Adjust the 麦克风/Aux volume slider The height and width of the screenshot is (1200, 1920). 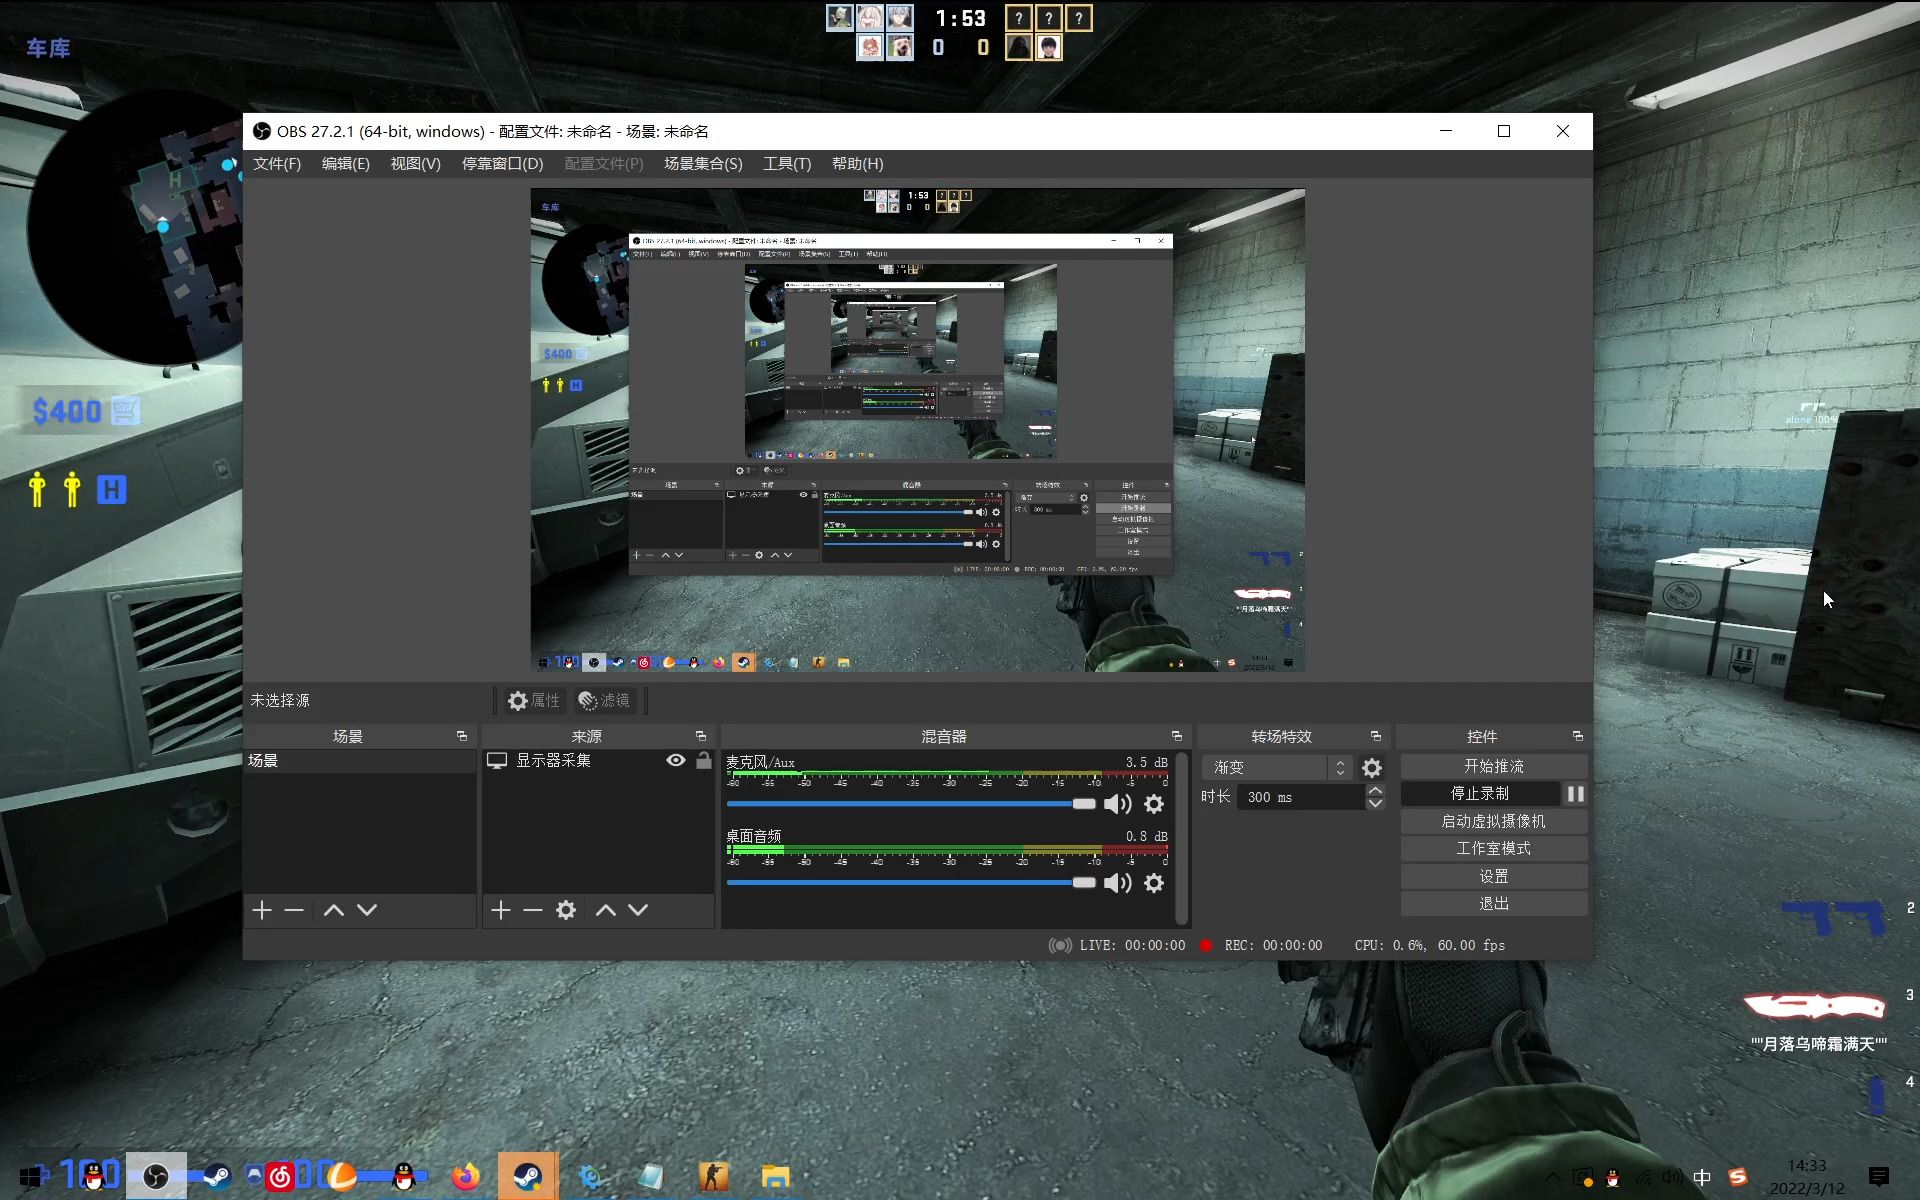point(911,804)
